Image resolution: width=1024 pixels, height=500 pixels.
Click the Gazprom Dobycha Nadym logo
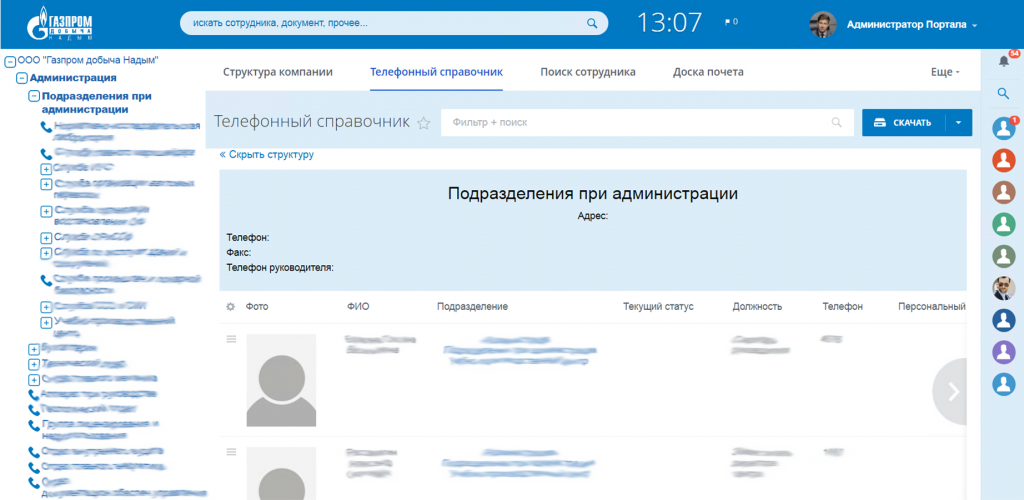[x=59, y=23]
